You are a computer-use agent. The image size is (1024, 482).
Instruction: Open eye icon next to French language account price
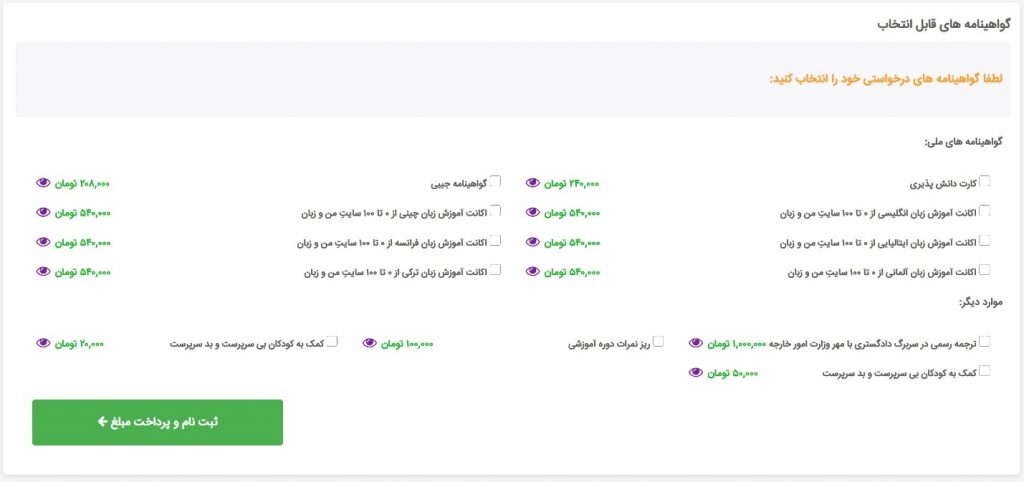click(42, 242)
